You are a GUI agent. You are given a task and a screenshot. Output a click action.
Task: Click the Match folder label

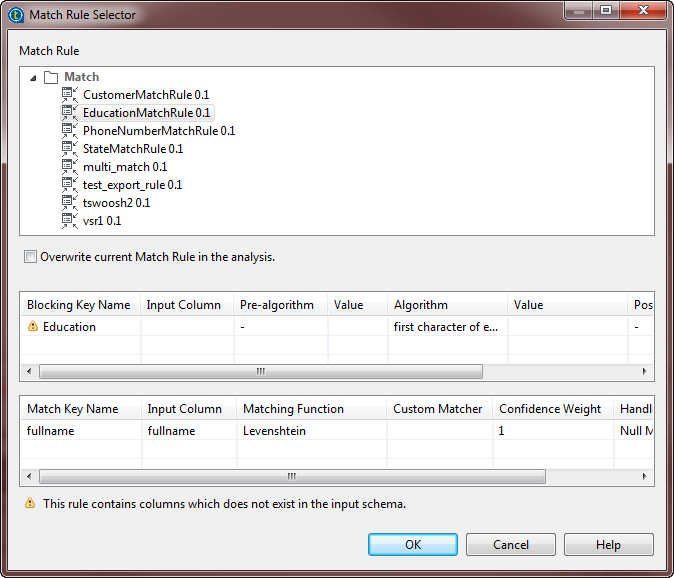pos(82,77)
